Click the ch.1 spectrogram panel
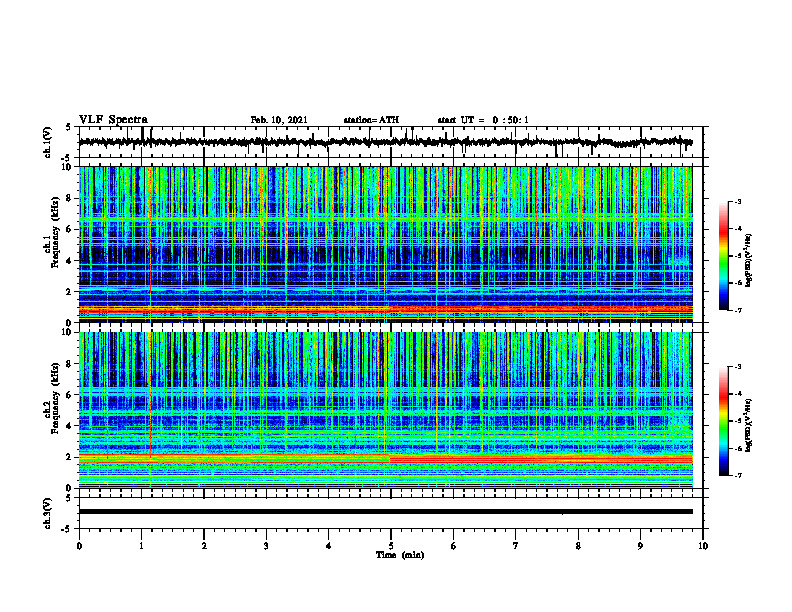 pos(385,244)
